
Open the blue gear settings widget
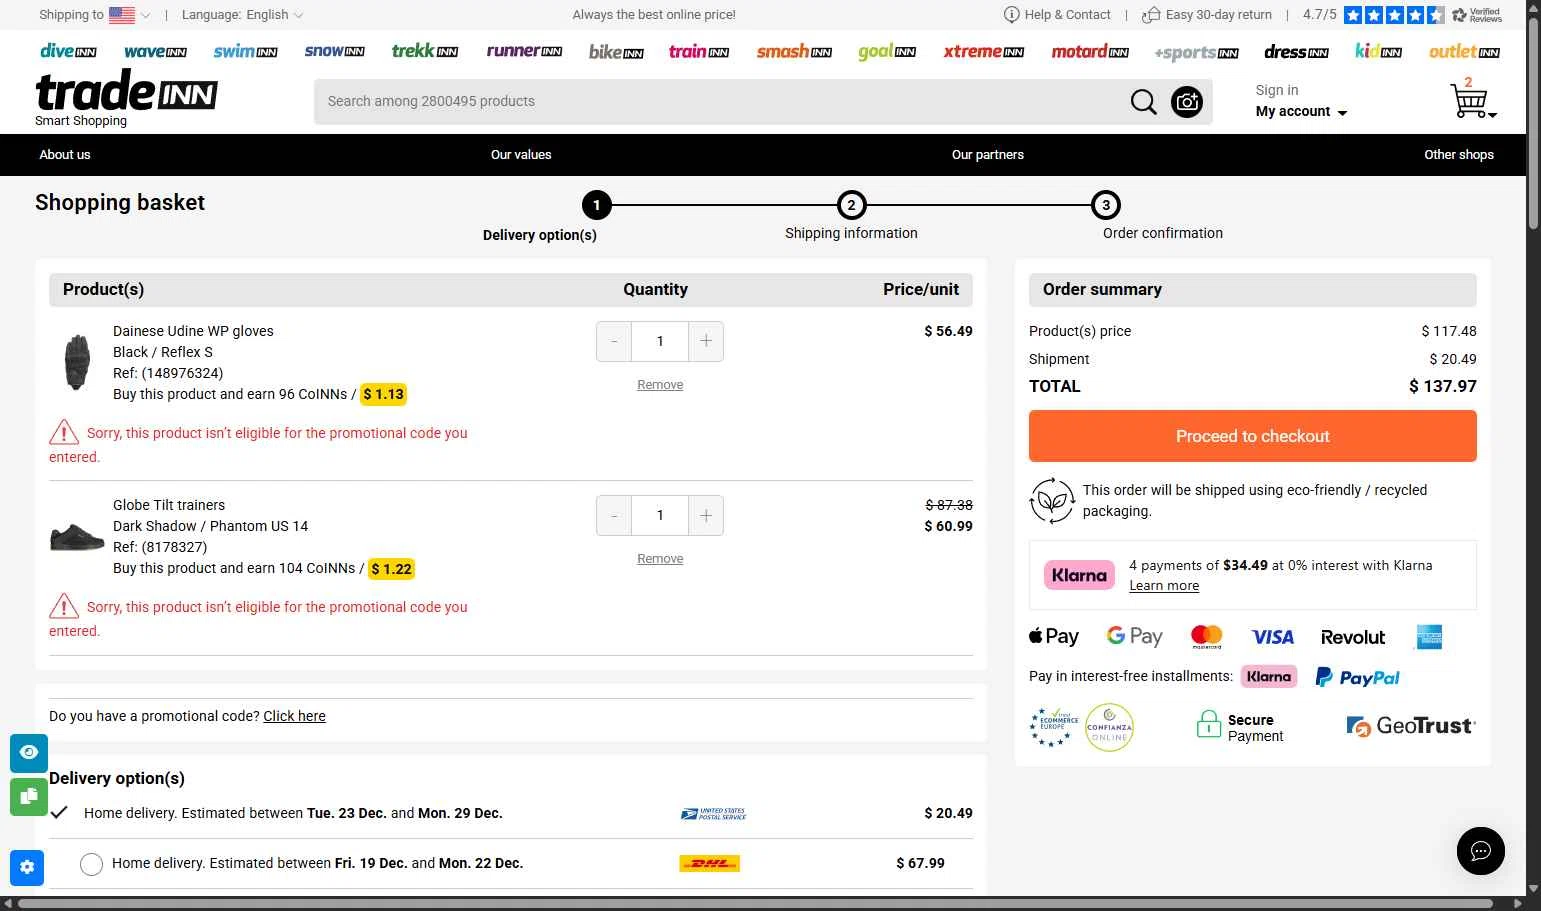coord(27,867)
